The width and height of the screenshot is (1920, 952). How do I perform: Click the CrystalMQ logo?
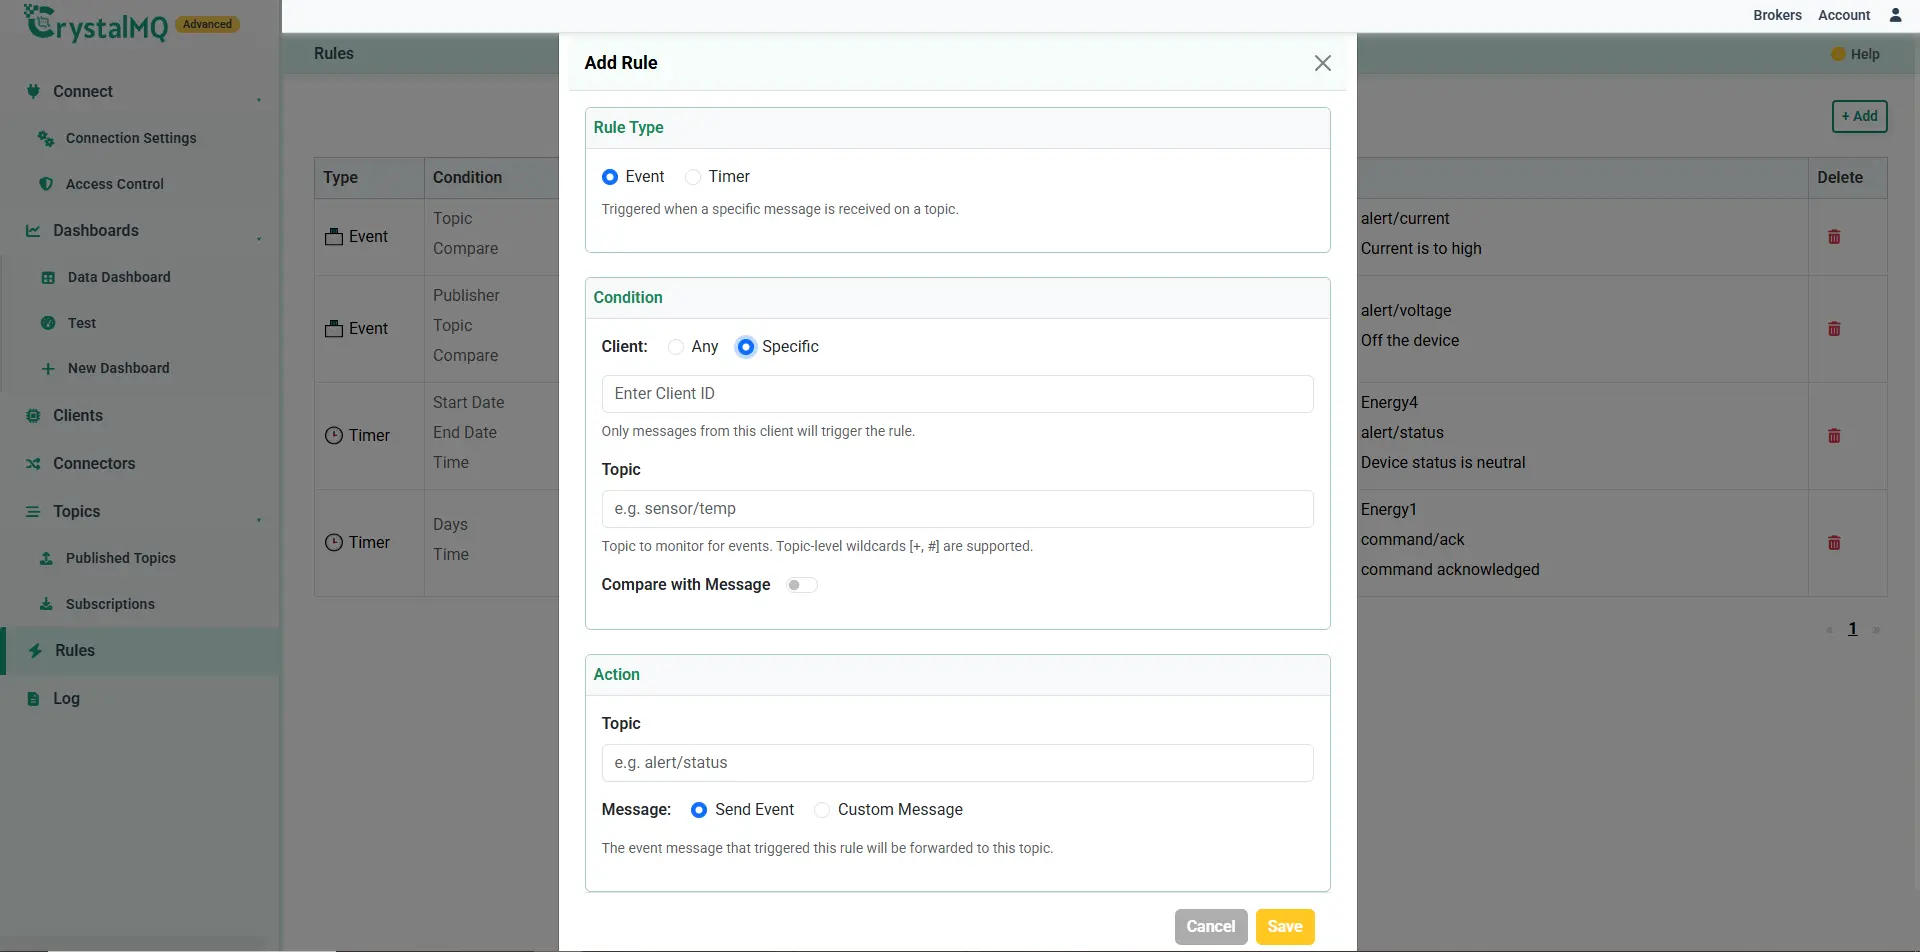pyautogui.click(x=96, y=23)
